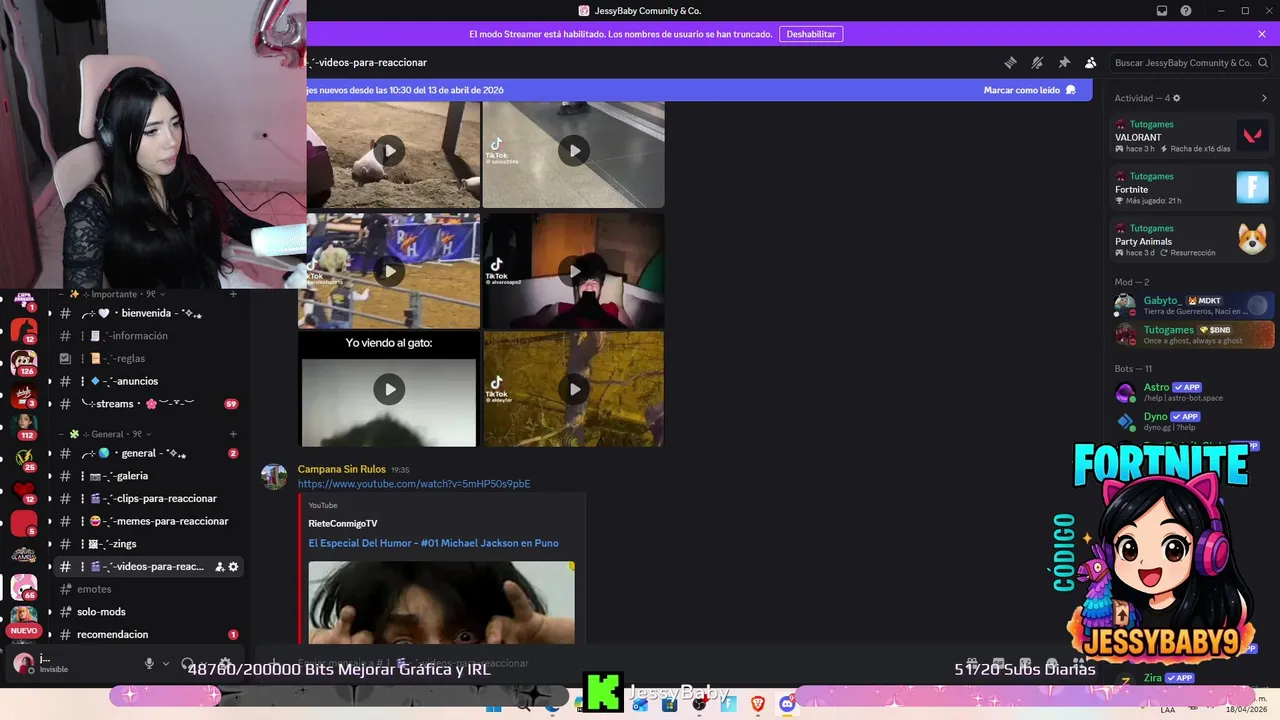This screenshot has height=720, width=1280.
Task: Click magnifier in server search box
Action: (1262, 62)
